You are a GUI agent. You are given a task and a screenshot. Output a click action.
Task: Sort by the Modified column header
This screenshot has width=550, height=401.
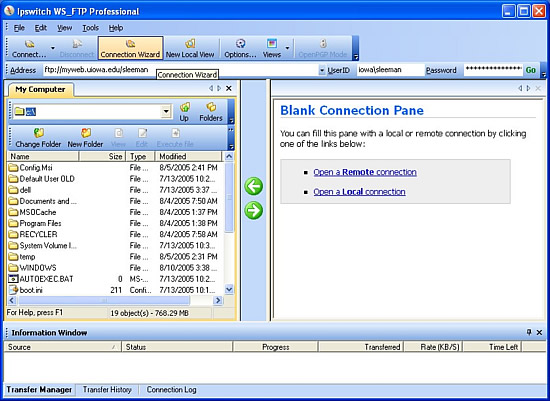[x=189, y=156]
